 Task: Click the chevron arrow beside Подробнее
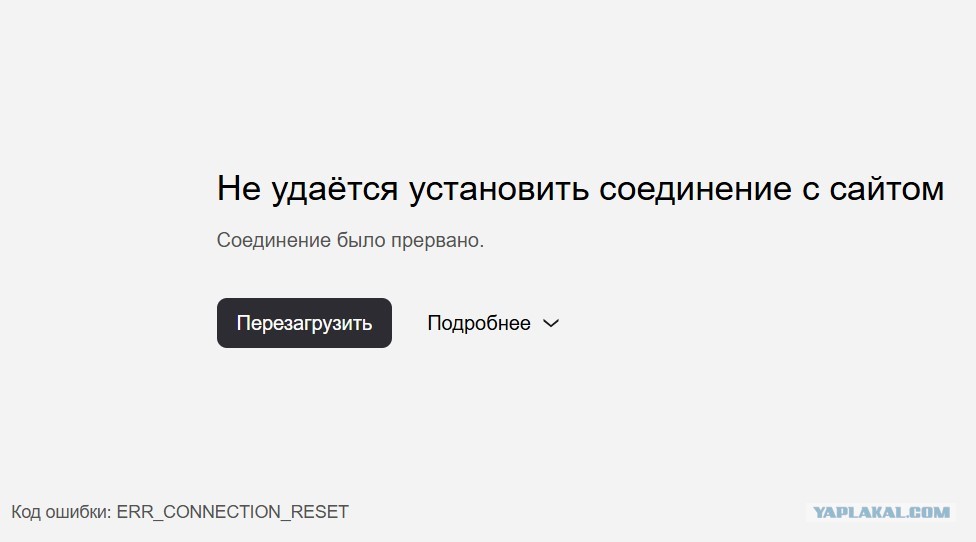pyautogui.click(x=551, y=324)
